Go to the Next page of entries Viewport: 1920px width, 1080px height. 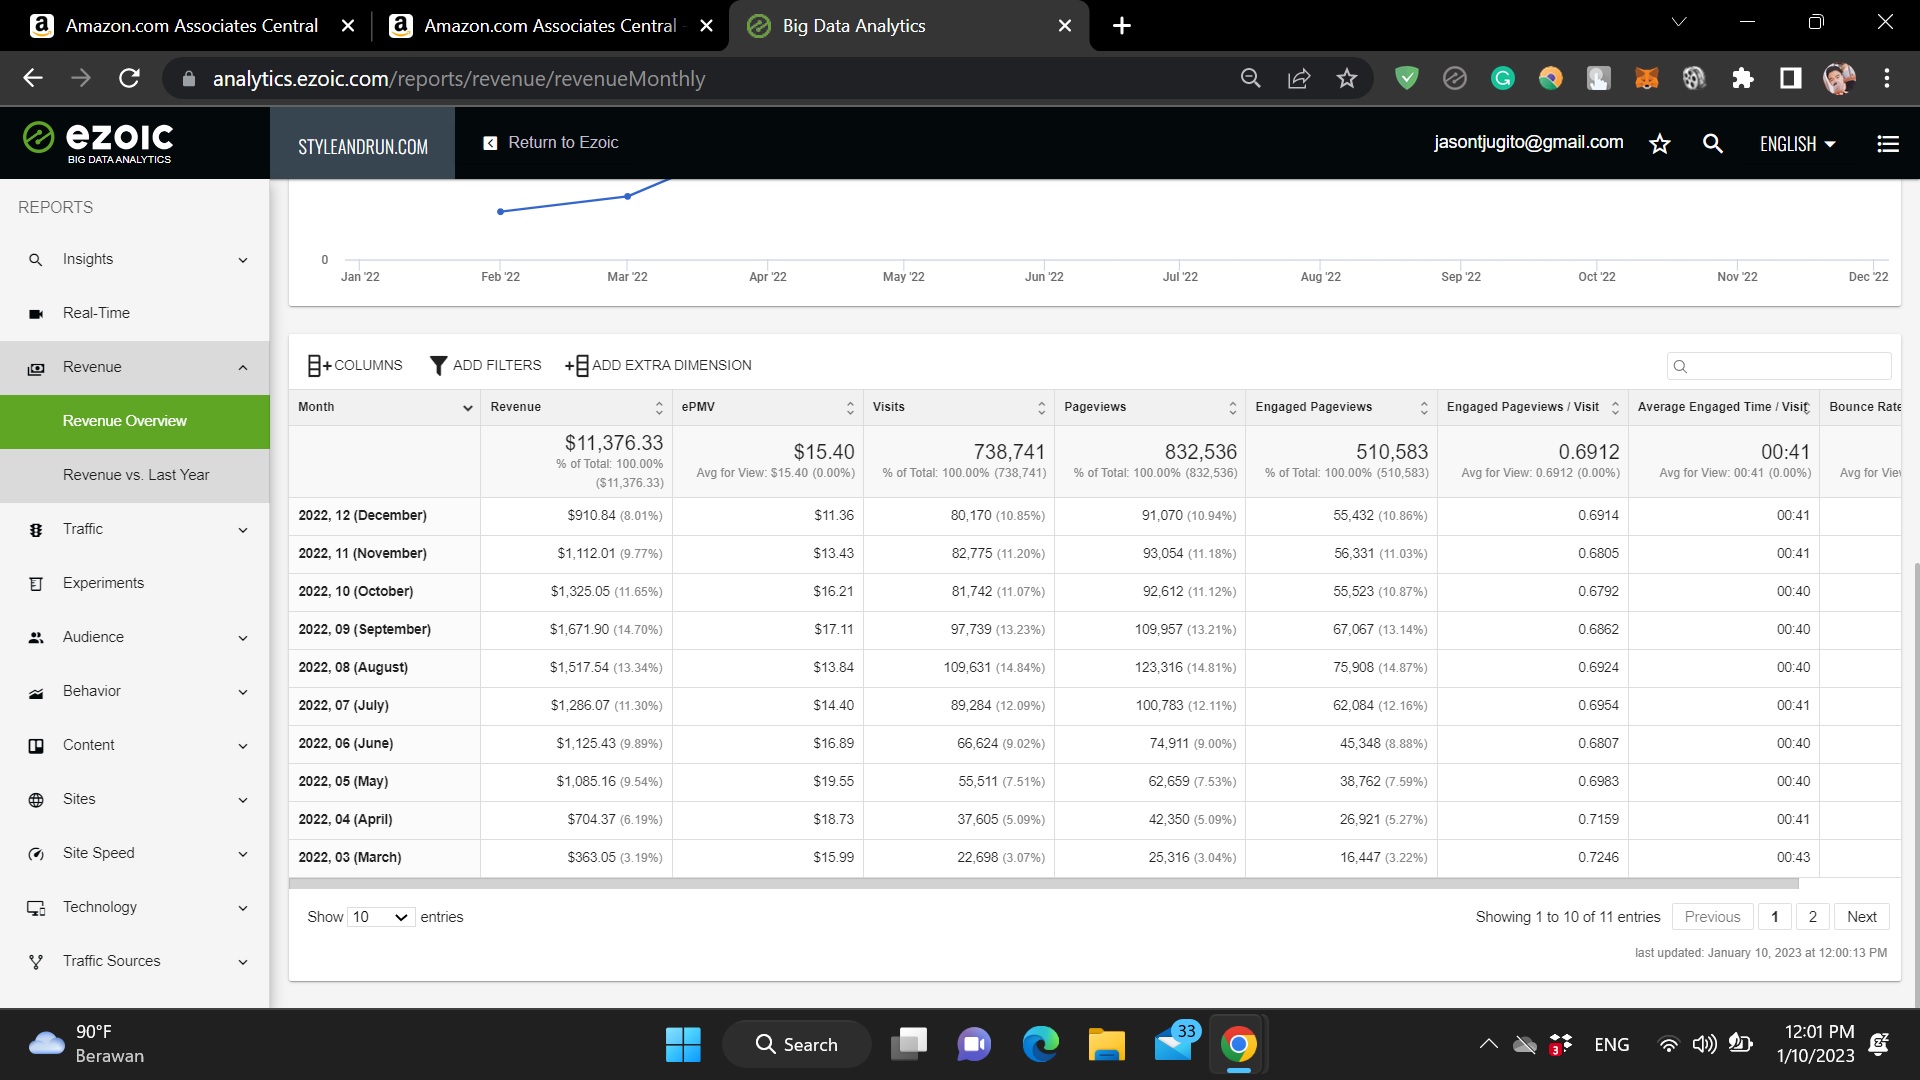1861,917
